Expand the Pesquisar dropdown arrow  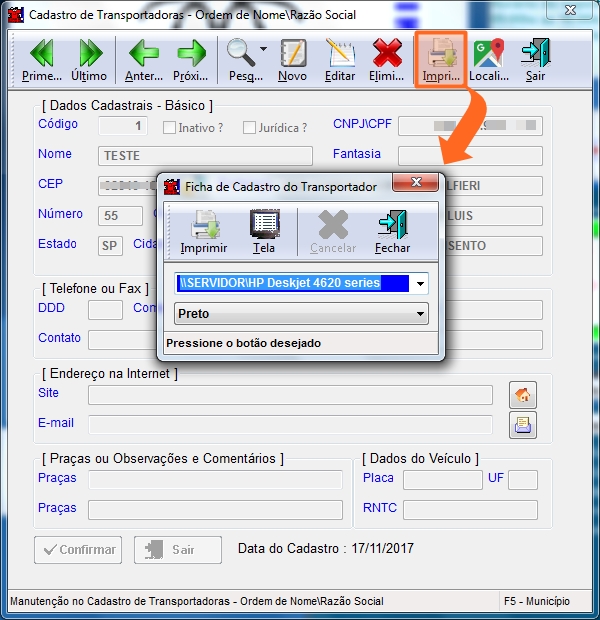263,50
